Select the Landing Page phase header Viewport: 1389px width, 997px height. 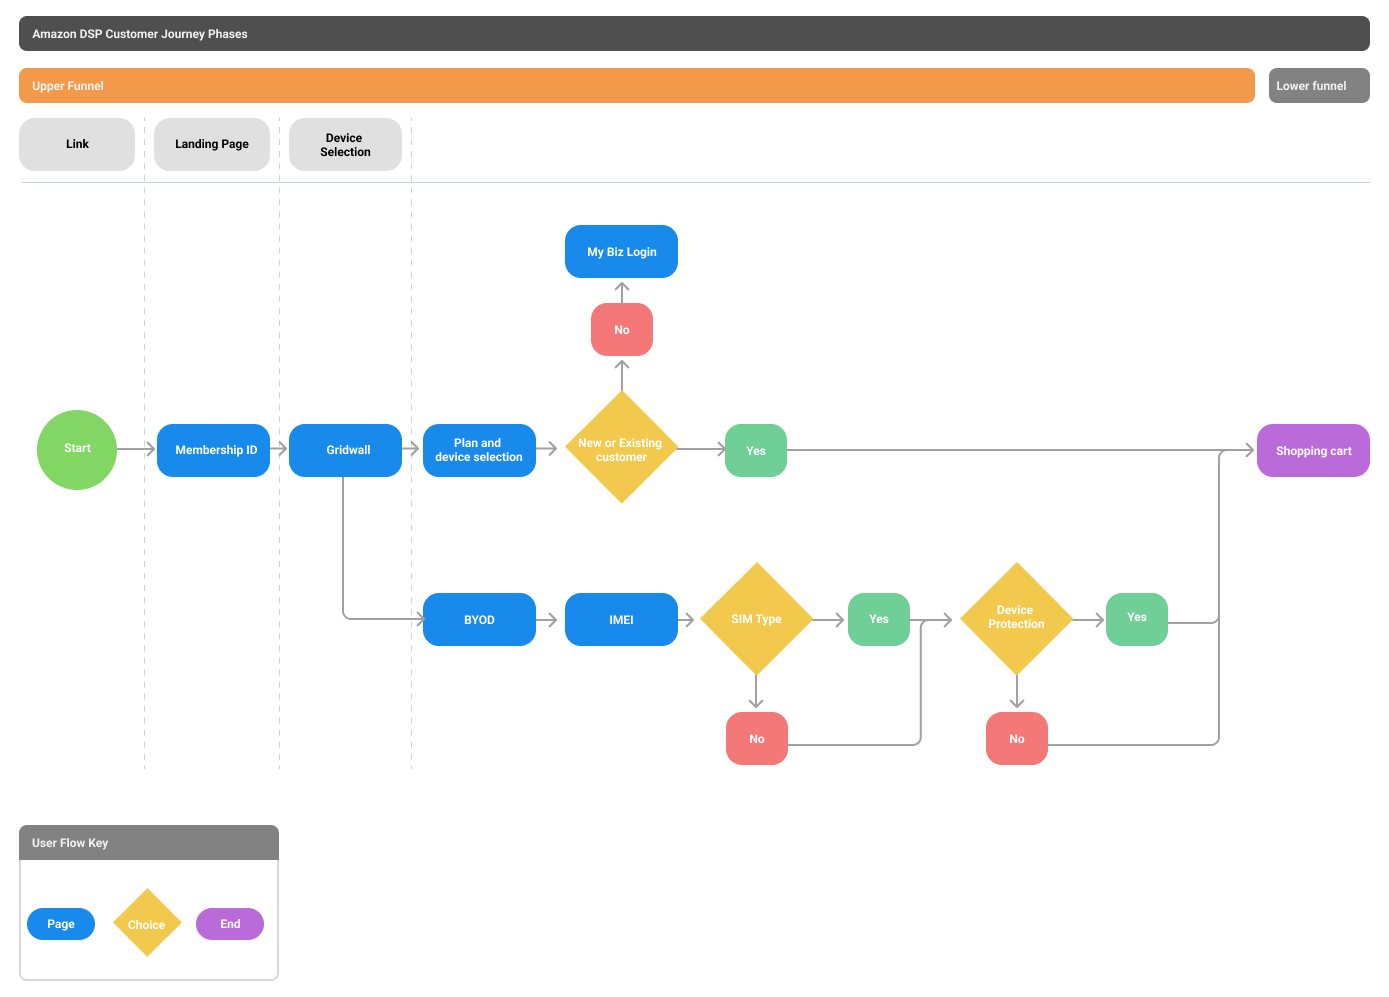point(212,144)
